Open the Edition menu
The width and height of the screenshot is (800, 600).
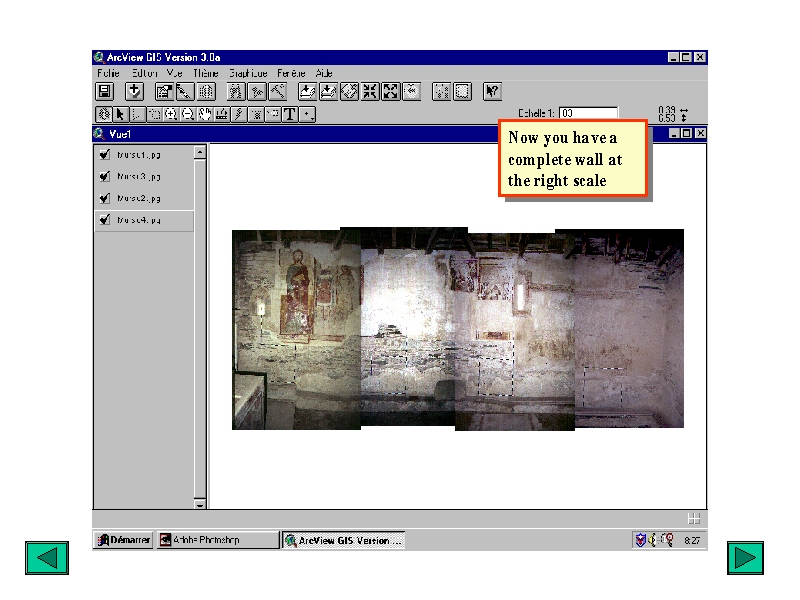[144, 73]
